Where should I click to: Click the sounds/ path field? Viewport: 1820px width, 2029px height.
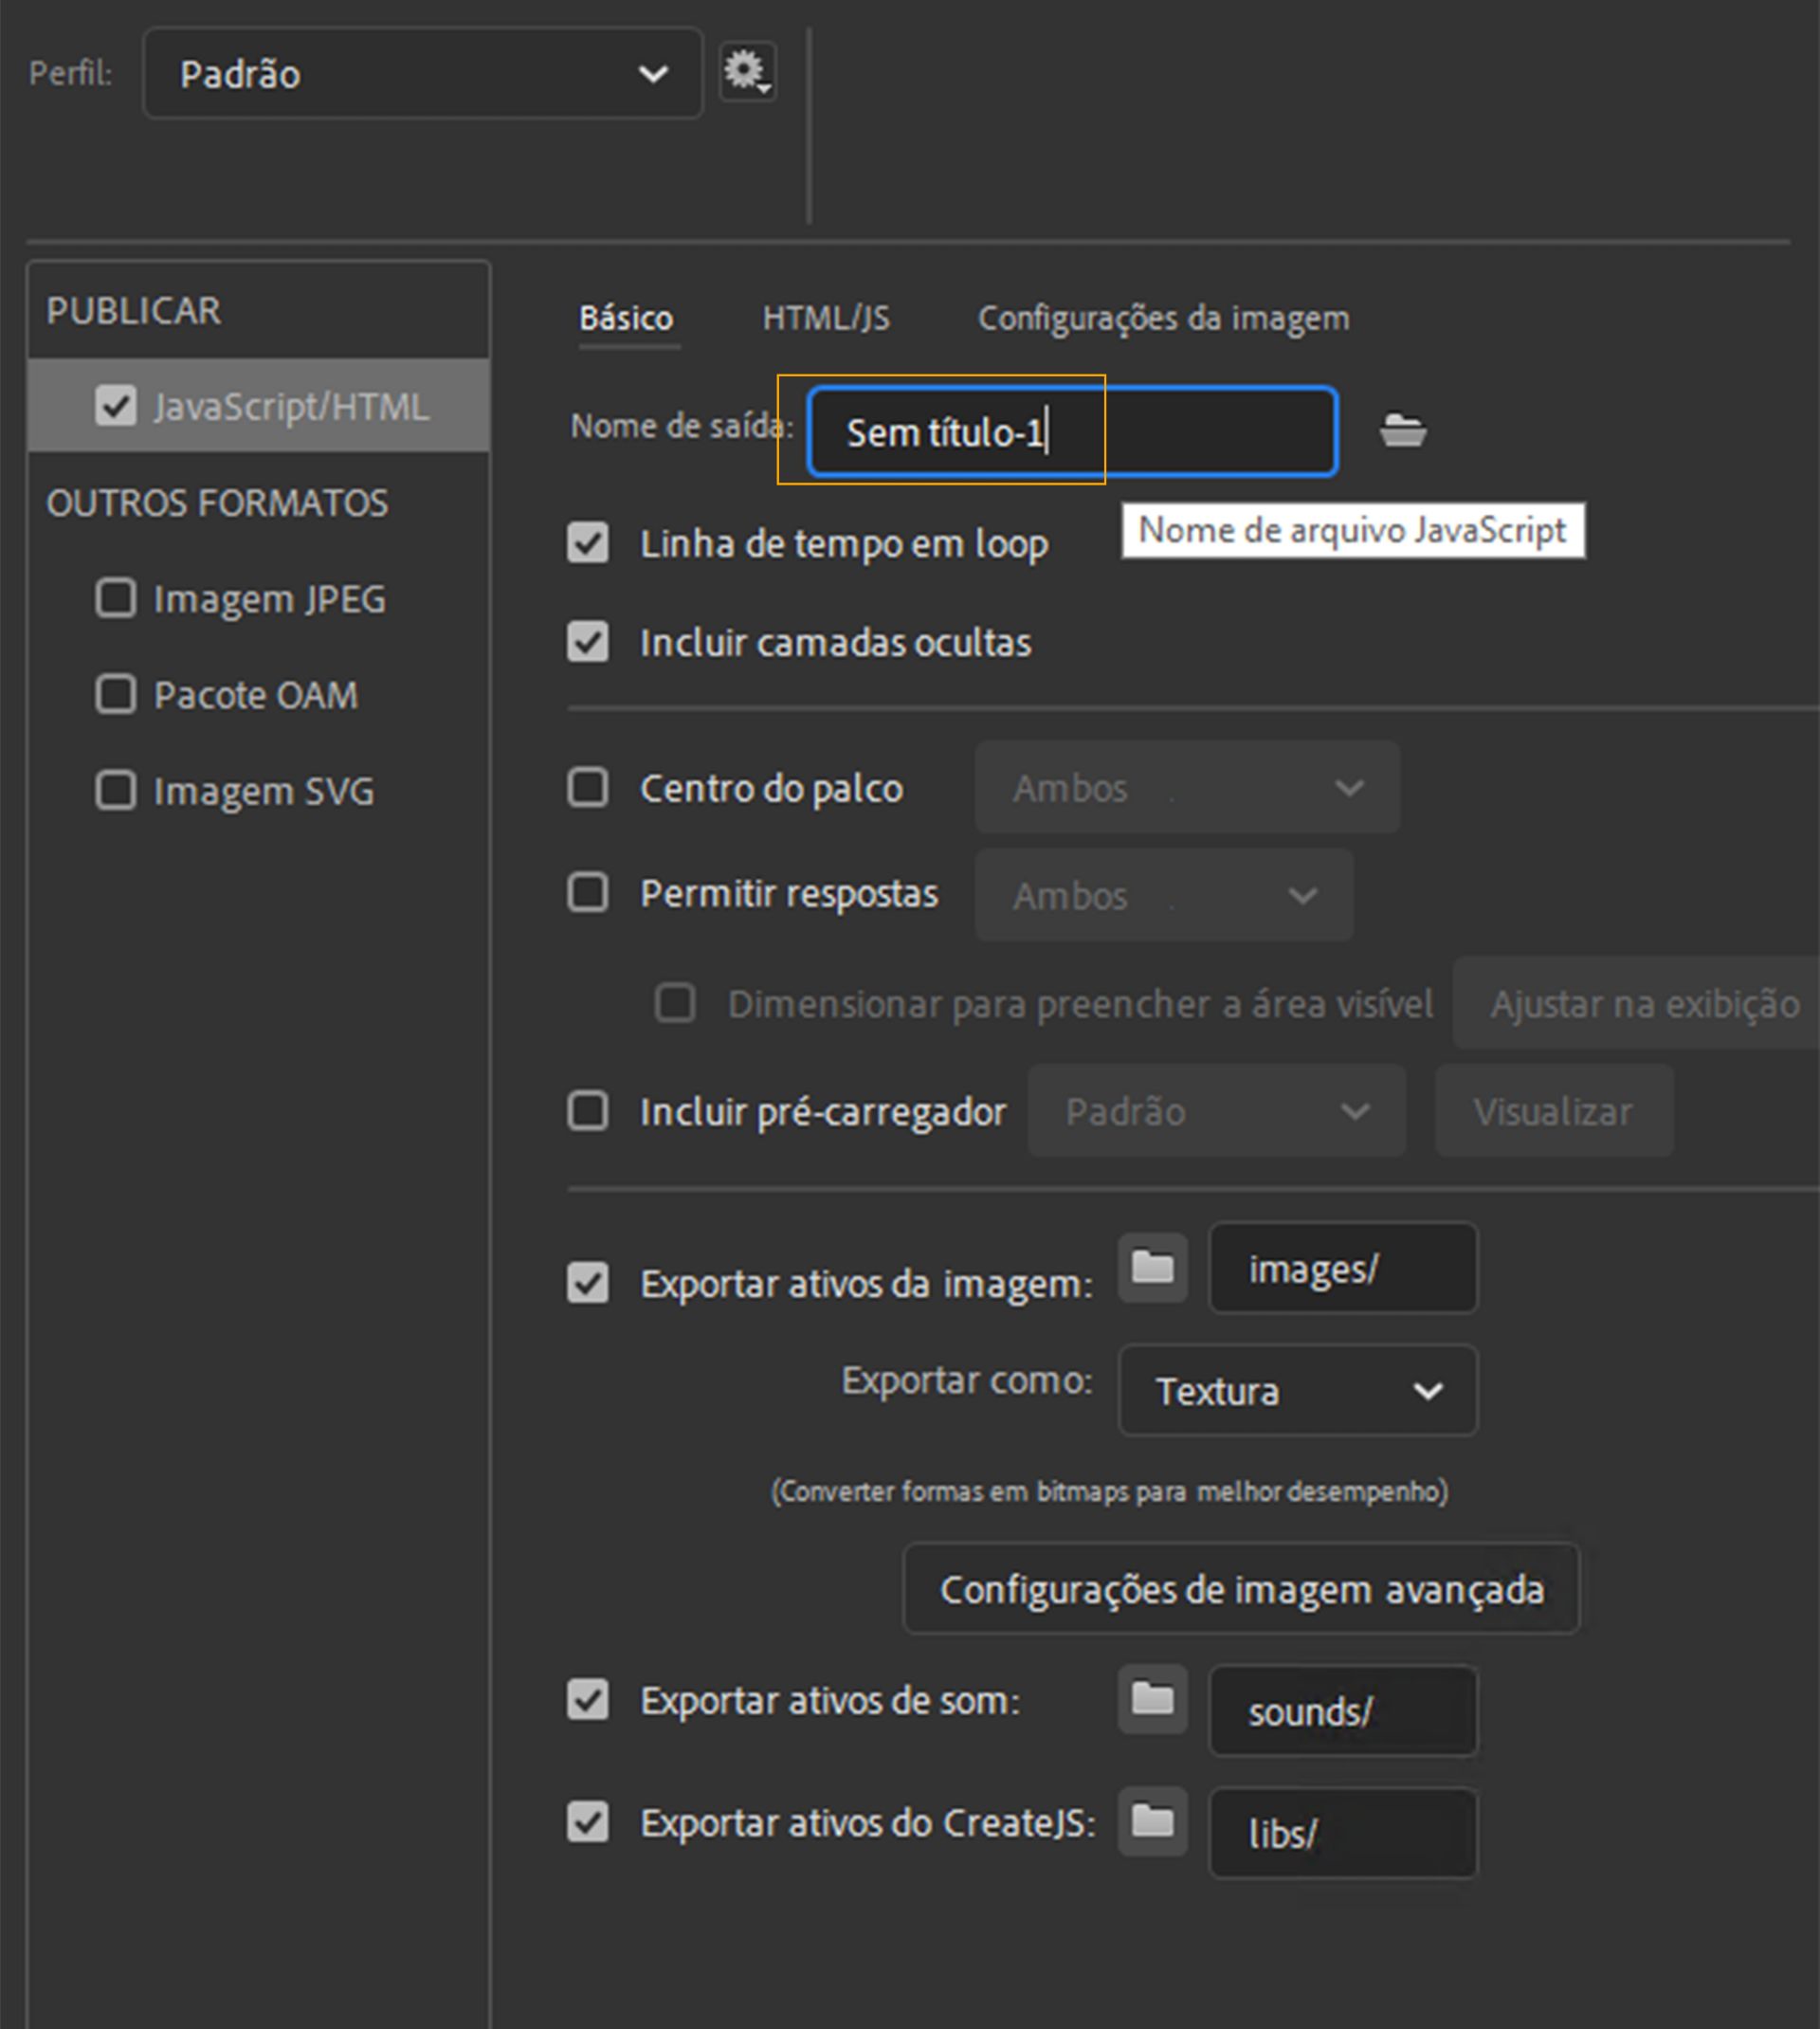pyautogui.click(x=1343, y=1710)
